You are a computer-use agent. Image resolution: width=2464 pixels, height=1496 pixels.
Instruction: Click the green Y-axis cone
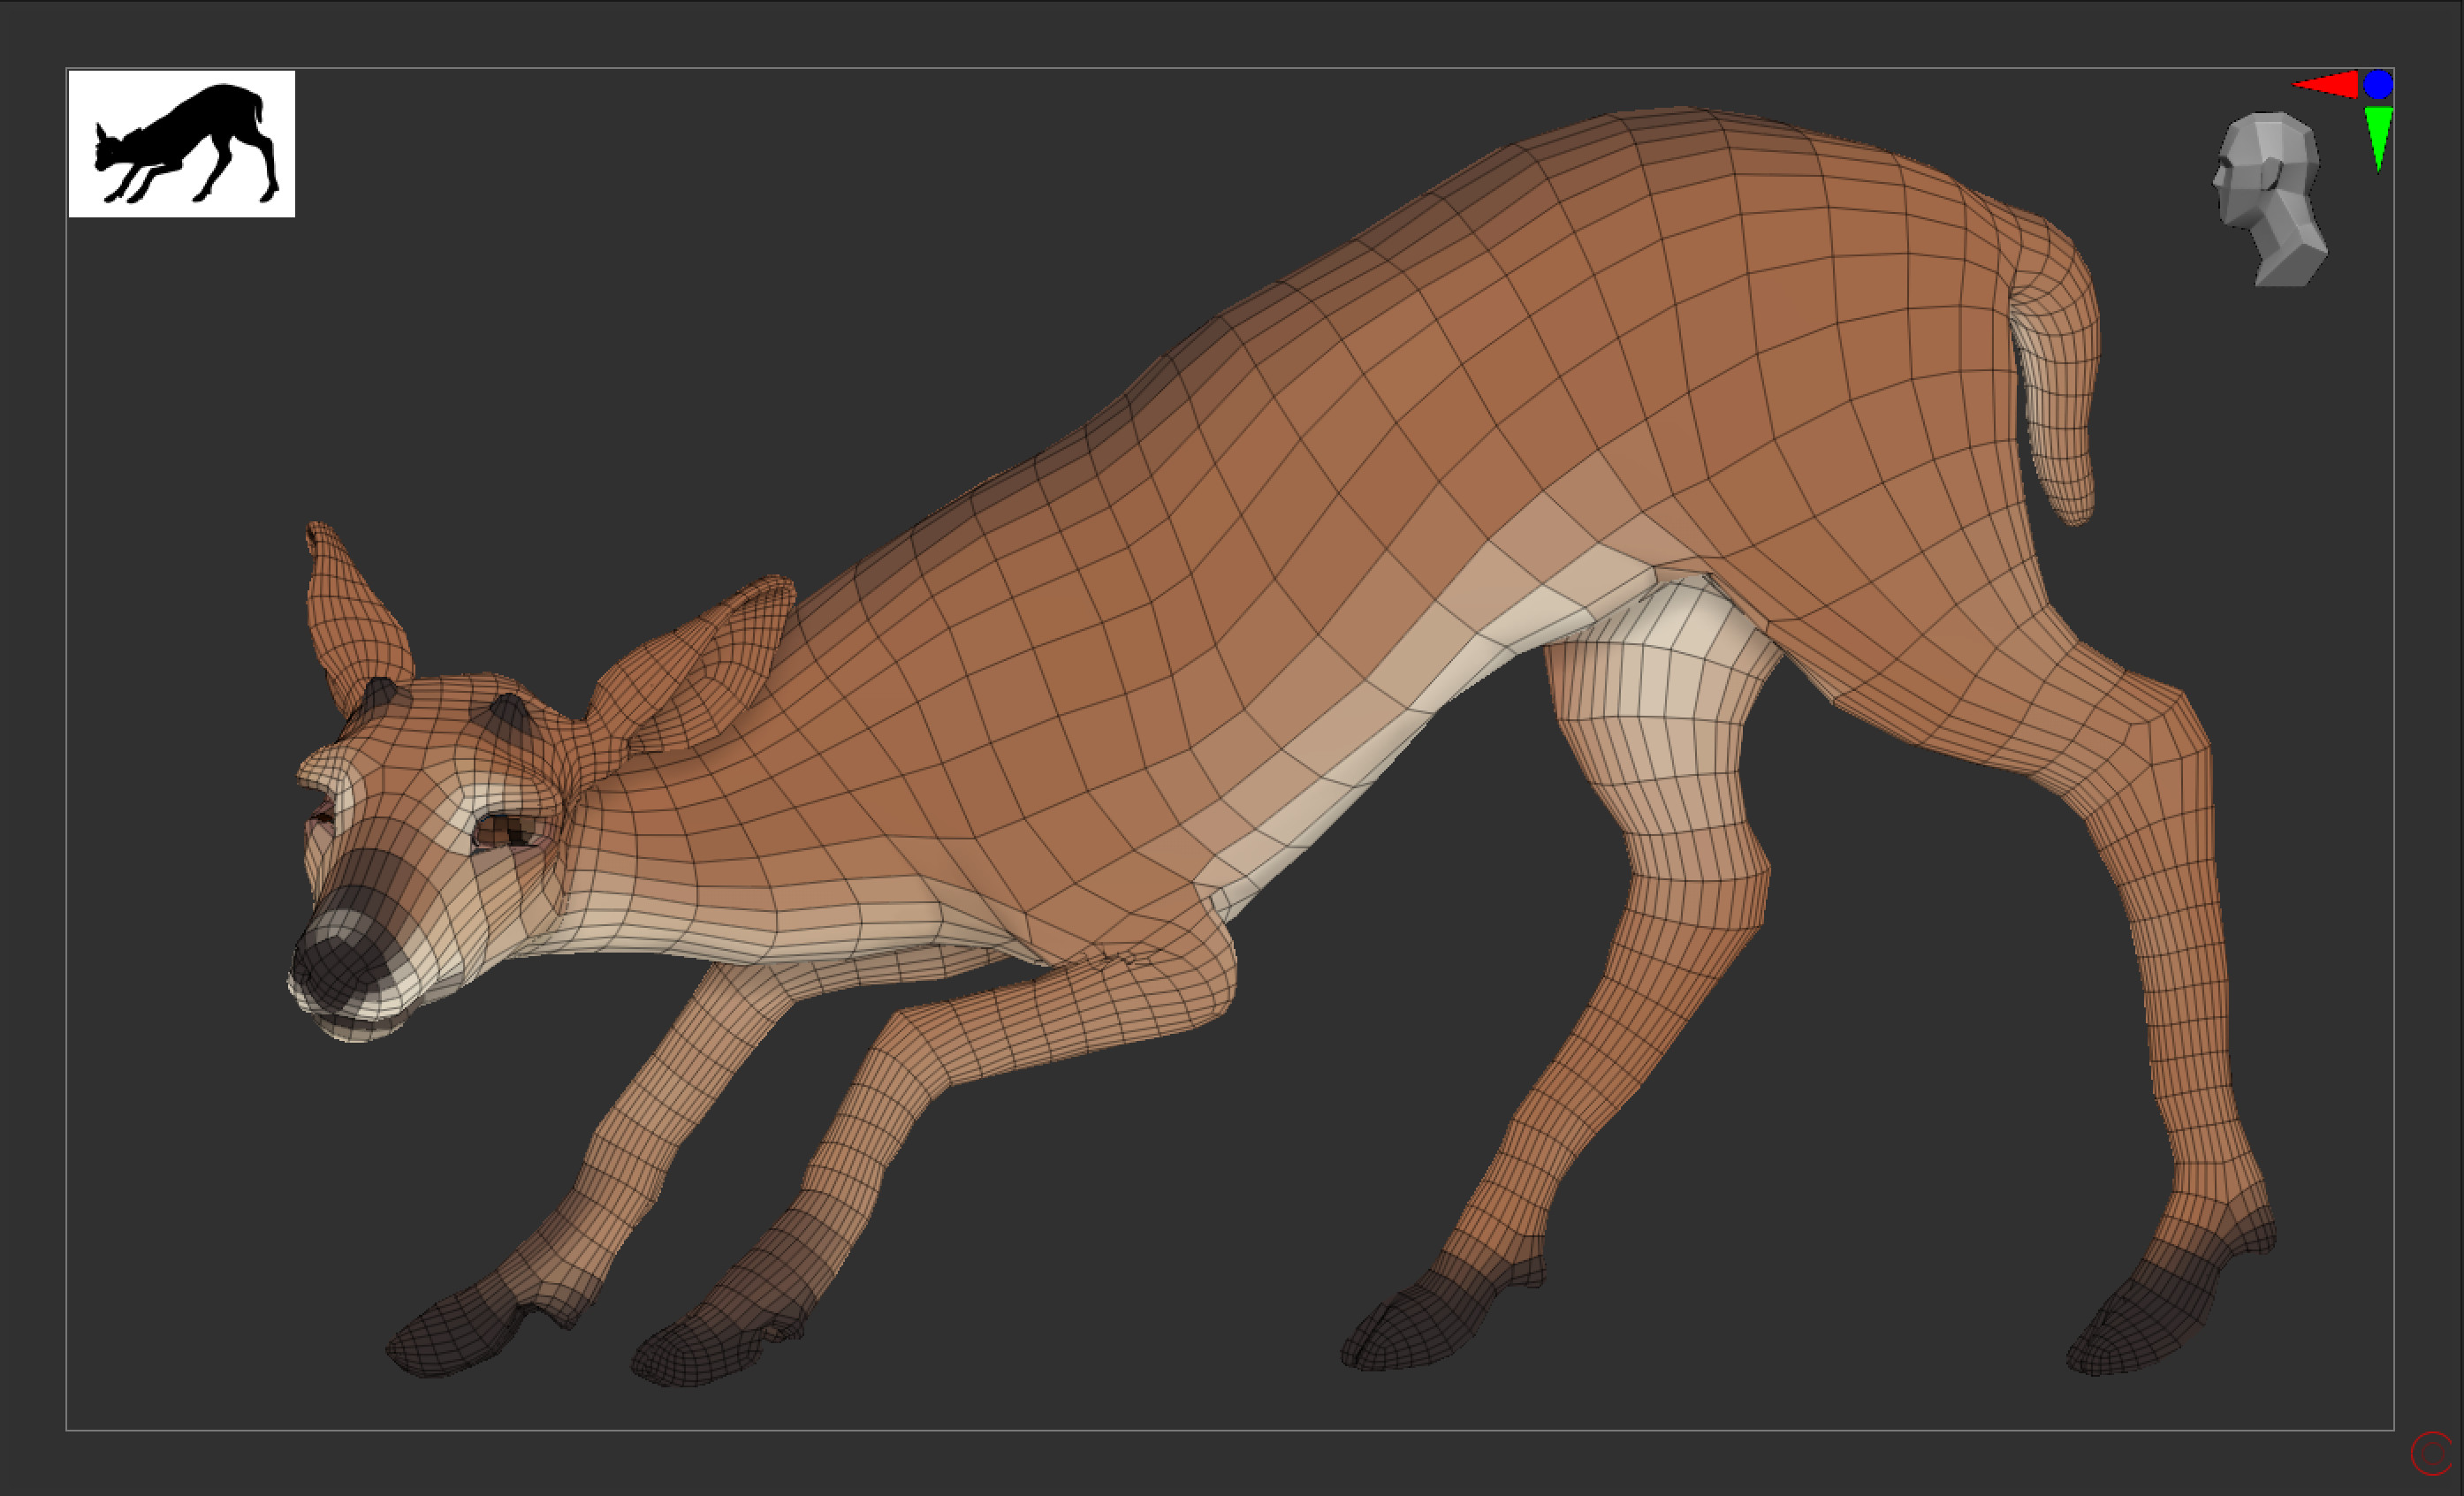(2378, 138)
